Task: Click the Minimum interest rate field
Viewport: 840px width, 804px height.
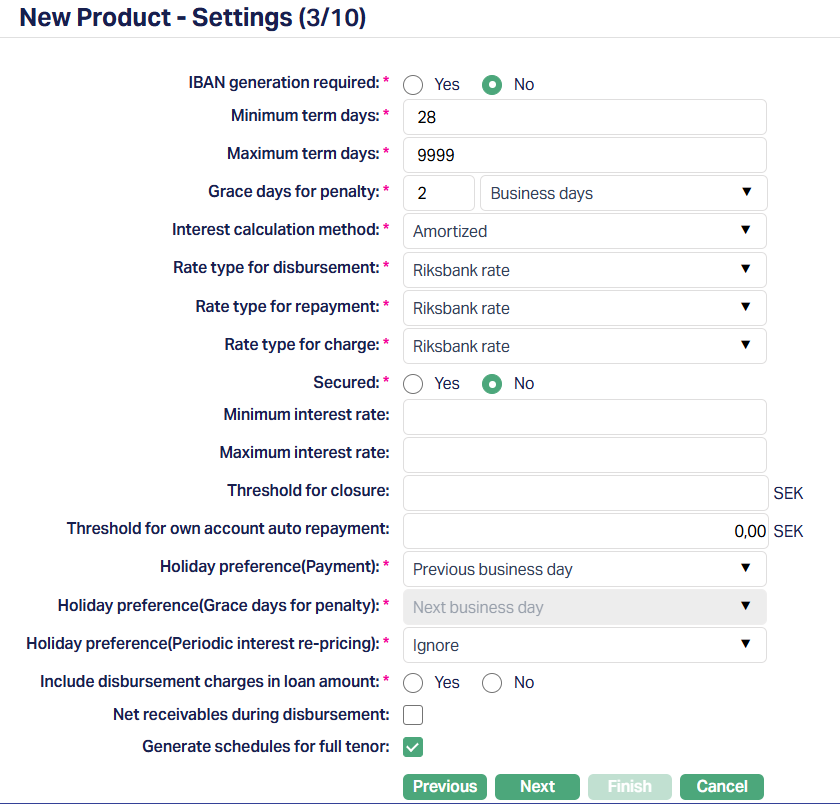Action: coord(584,415)
